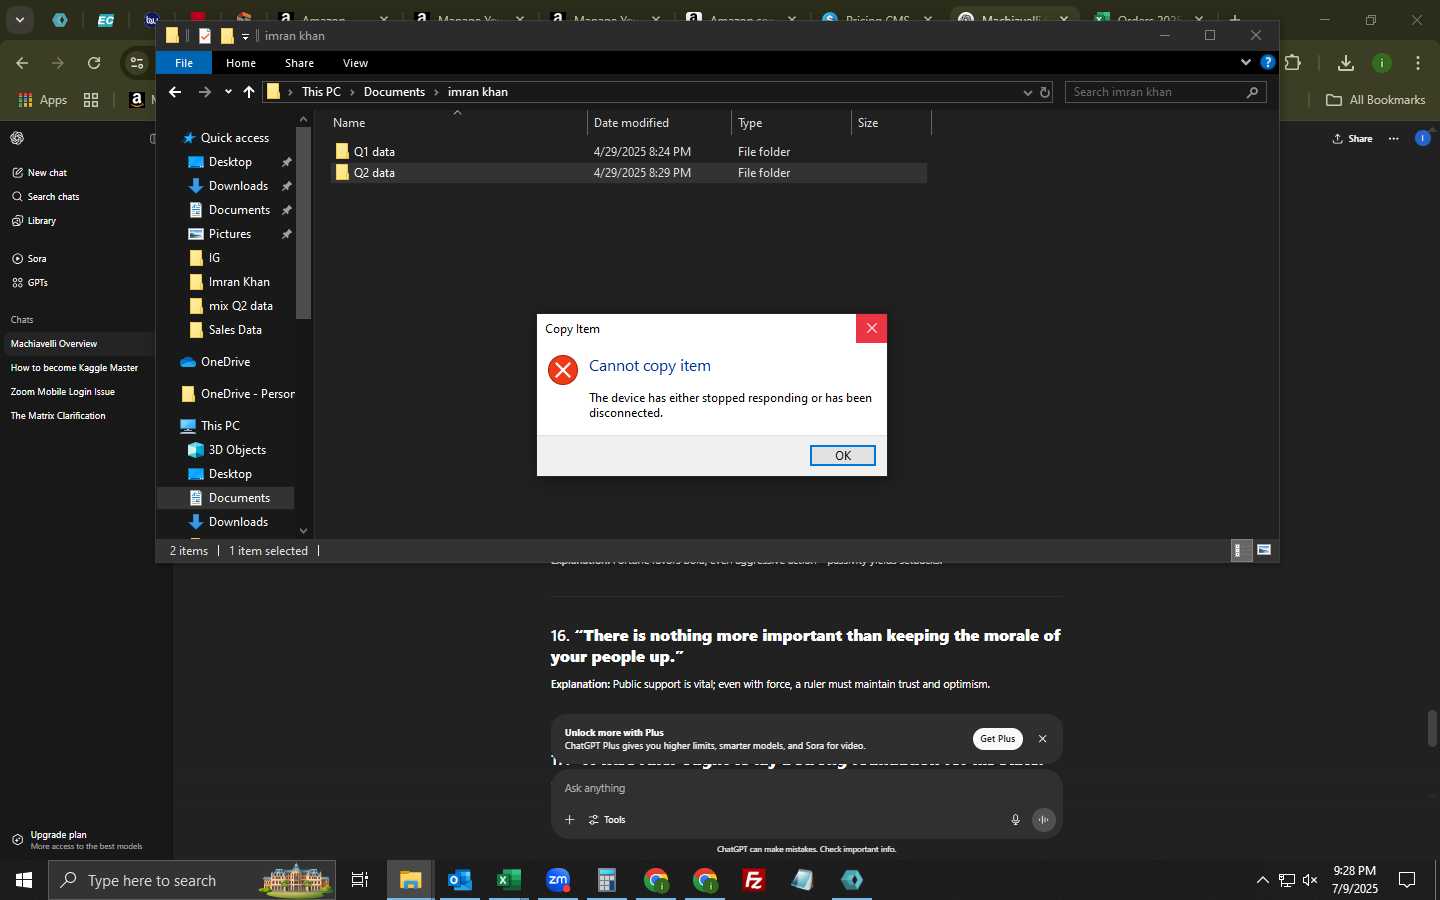Show hidden system tray icons
1440x900 pixels.
[x=1262, y=880]
